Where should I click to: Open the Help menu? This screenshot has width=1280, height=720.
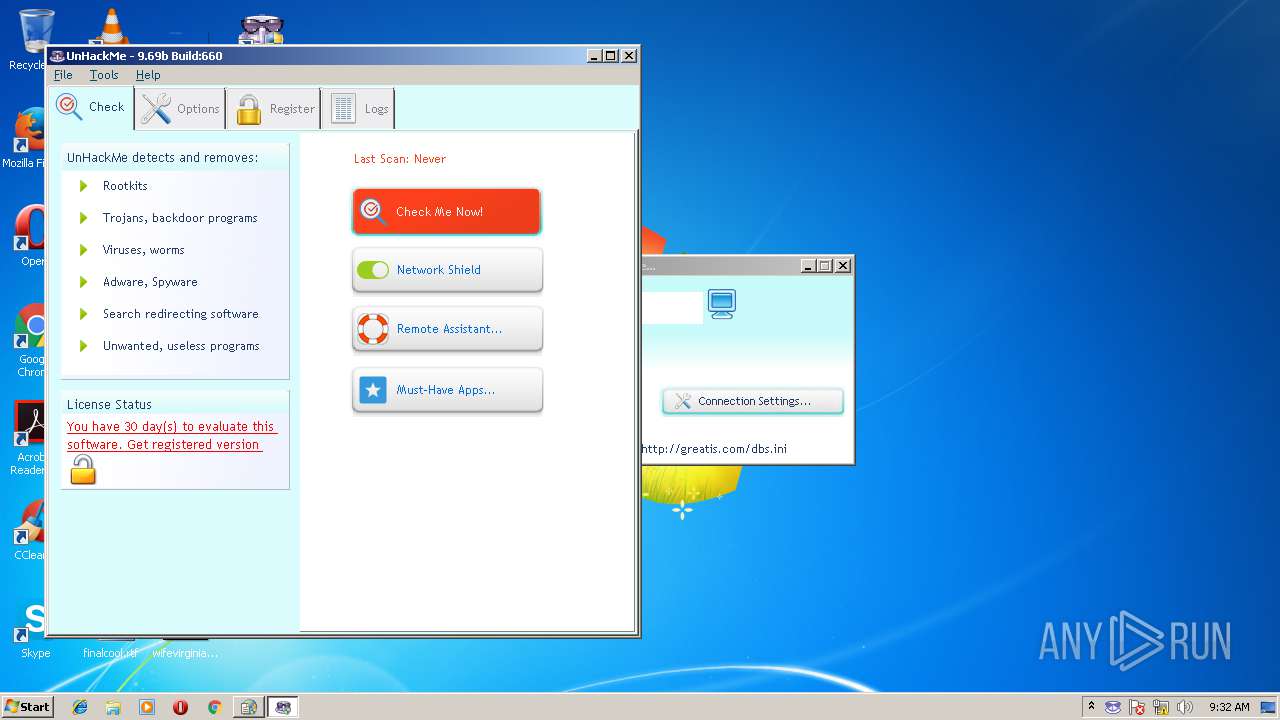coord(148,75)
